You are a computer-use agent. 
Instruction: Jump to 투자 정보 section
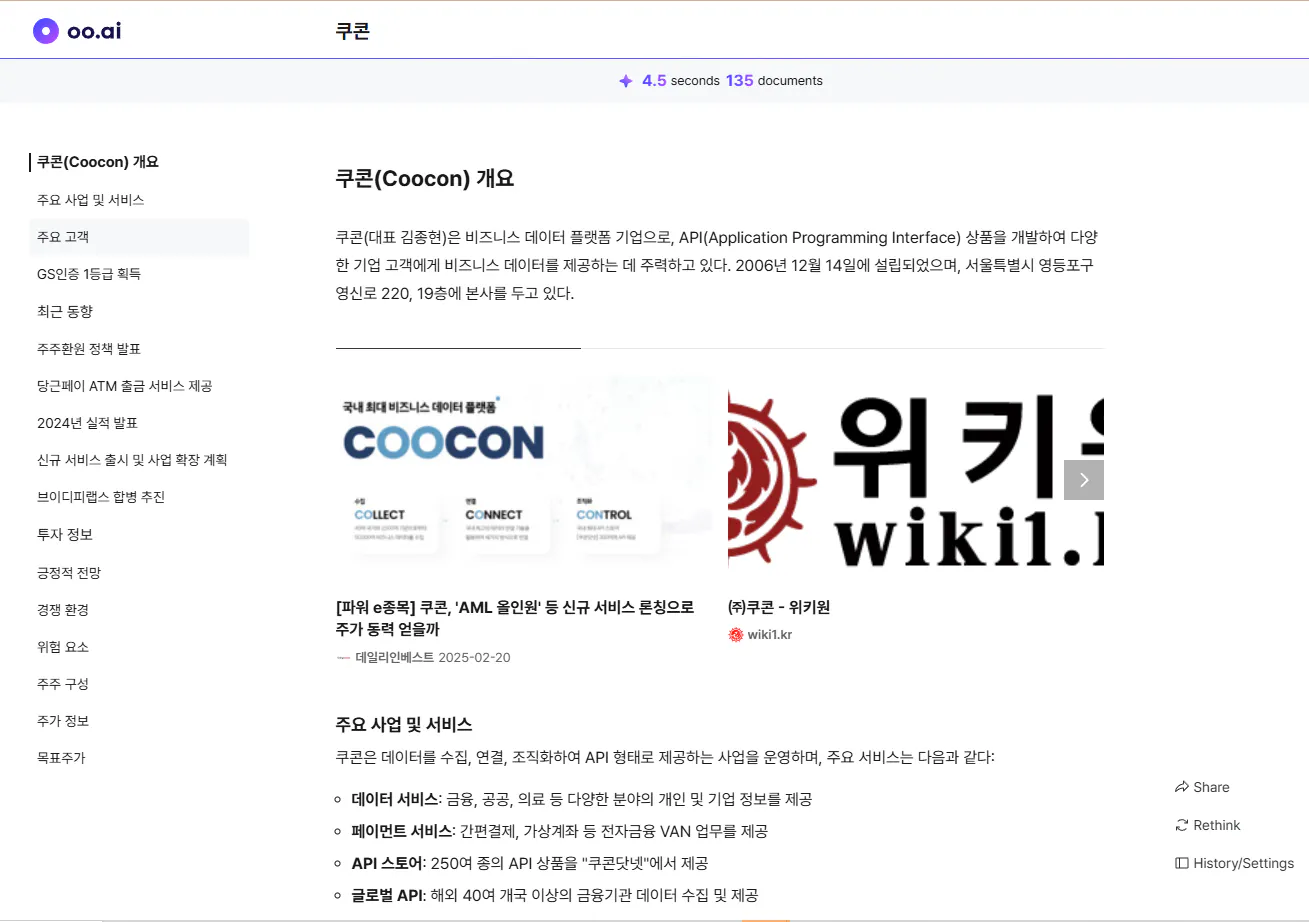65,535
